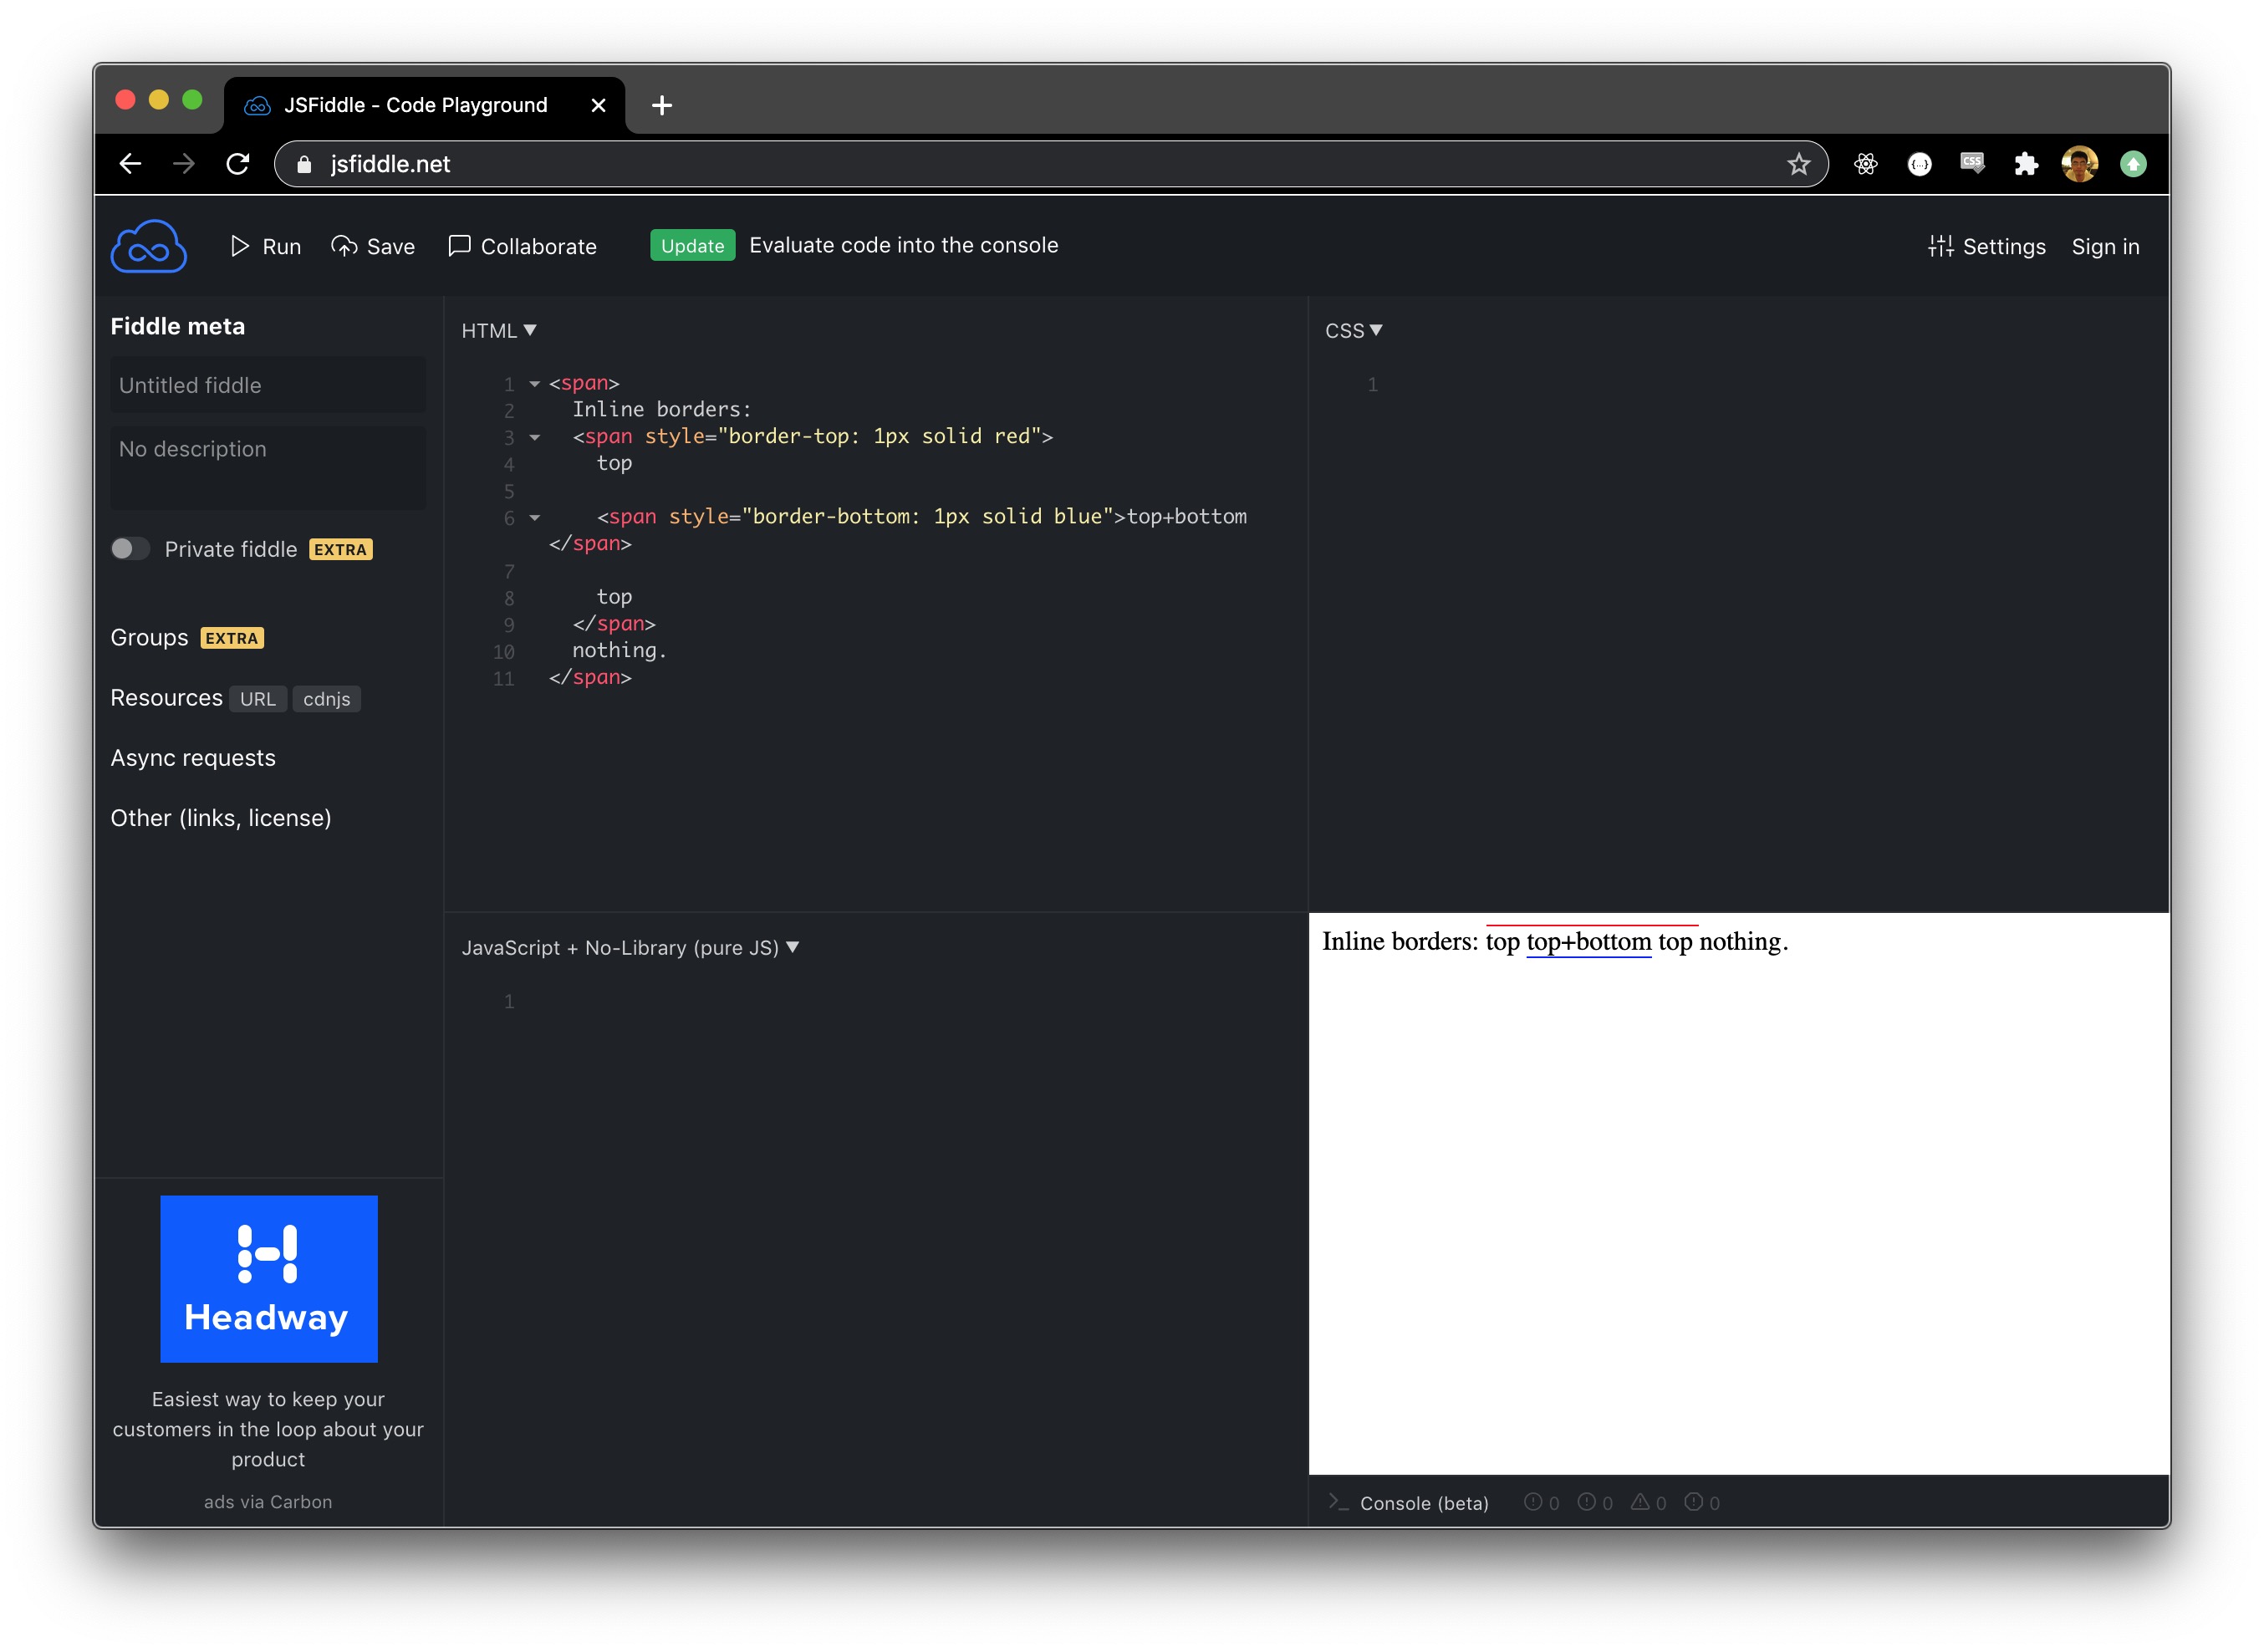2264x1652 pixels.
Task: Open the CSS panel dropdown
Action: [x=1378, y=330]
